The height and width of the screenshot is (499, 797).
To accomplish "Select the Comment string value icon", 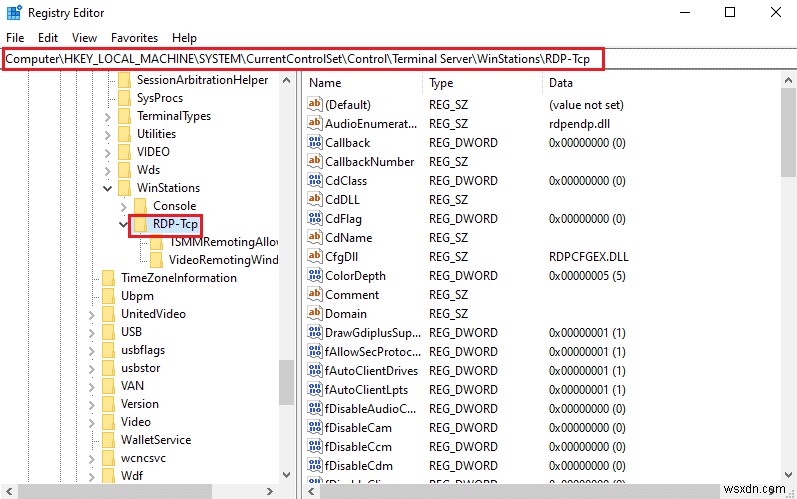I will [x=315, y=294].
